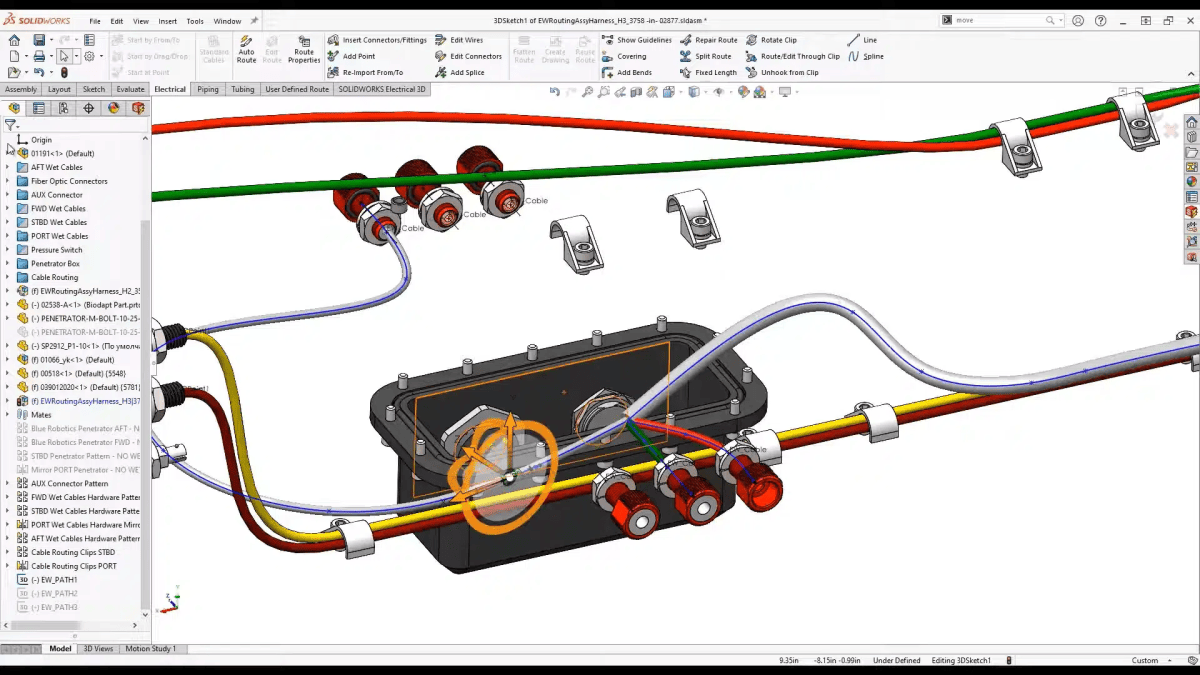Image resolution: width=1200 pixels, height=675 pixels.
Task: Expand the Mates tree node
Action: click(x=8, y=414)
